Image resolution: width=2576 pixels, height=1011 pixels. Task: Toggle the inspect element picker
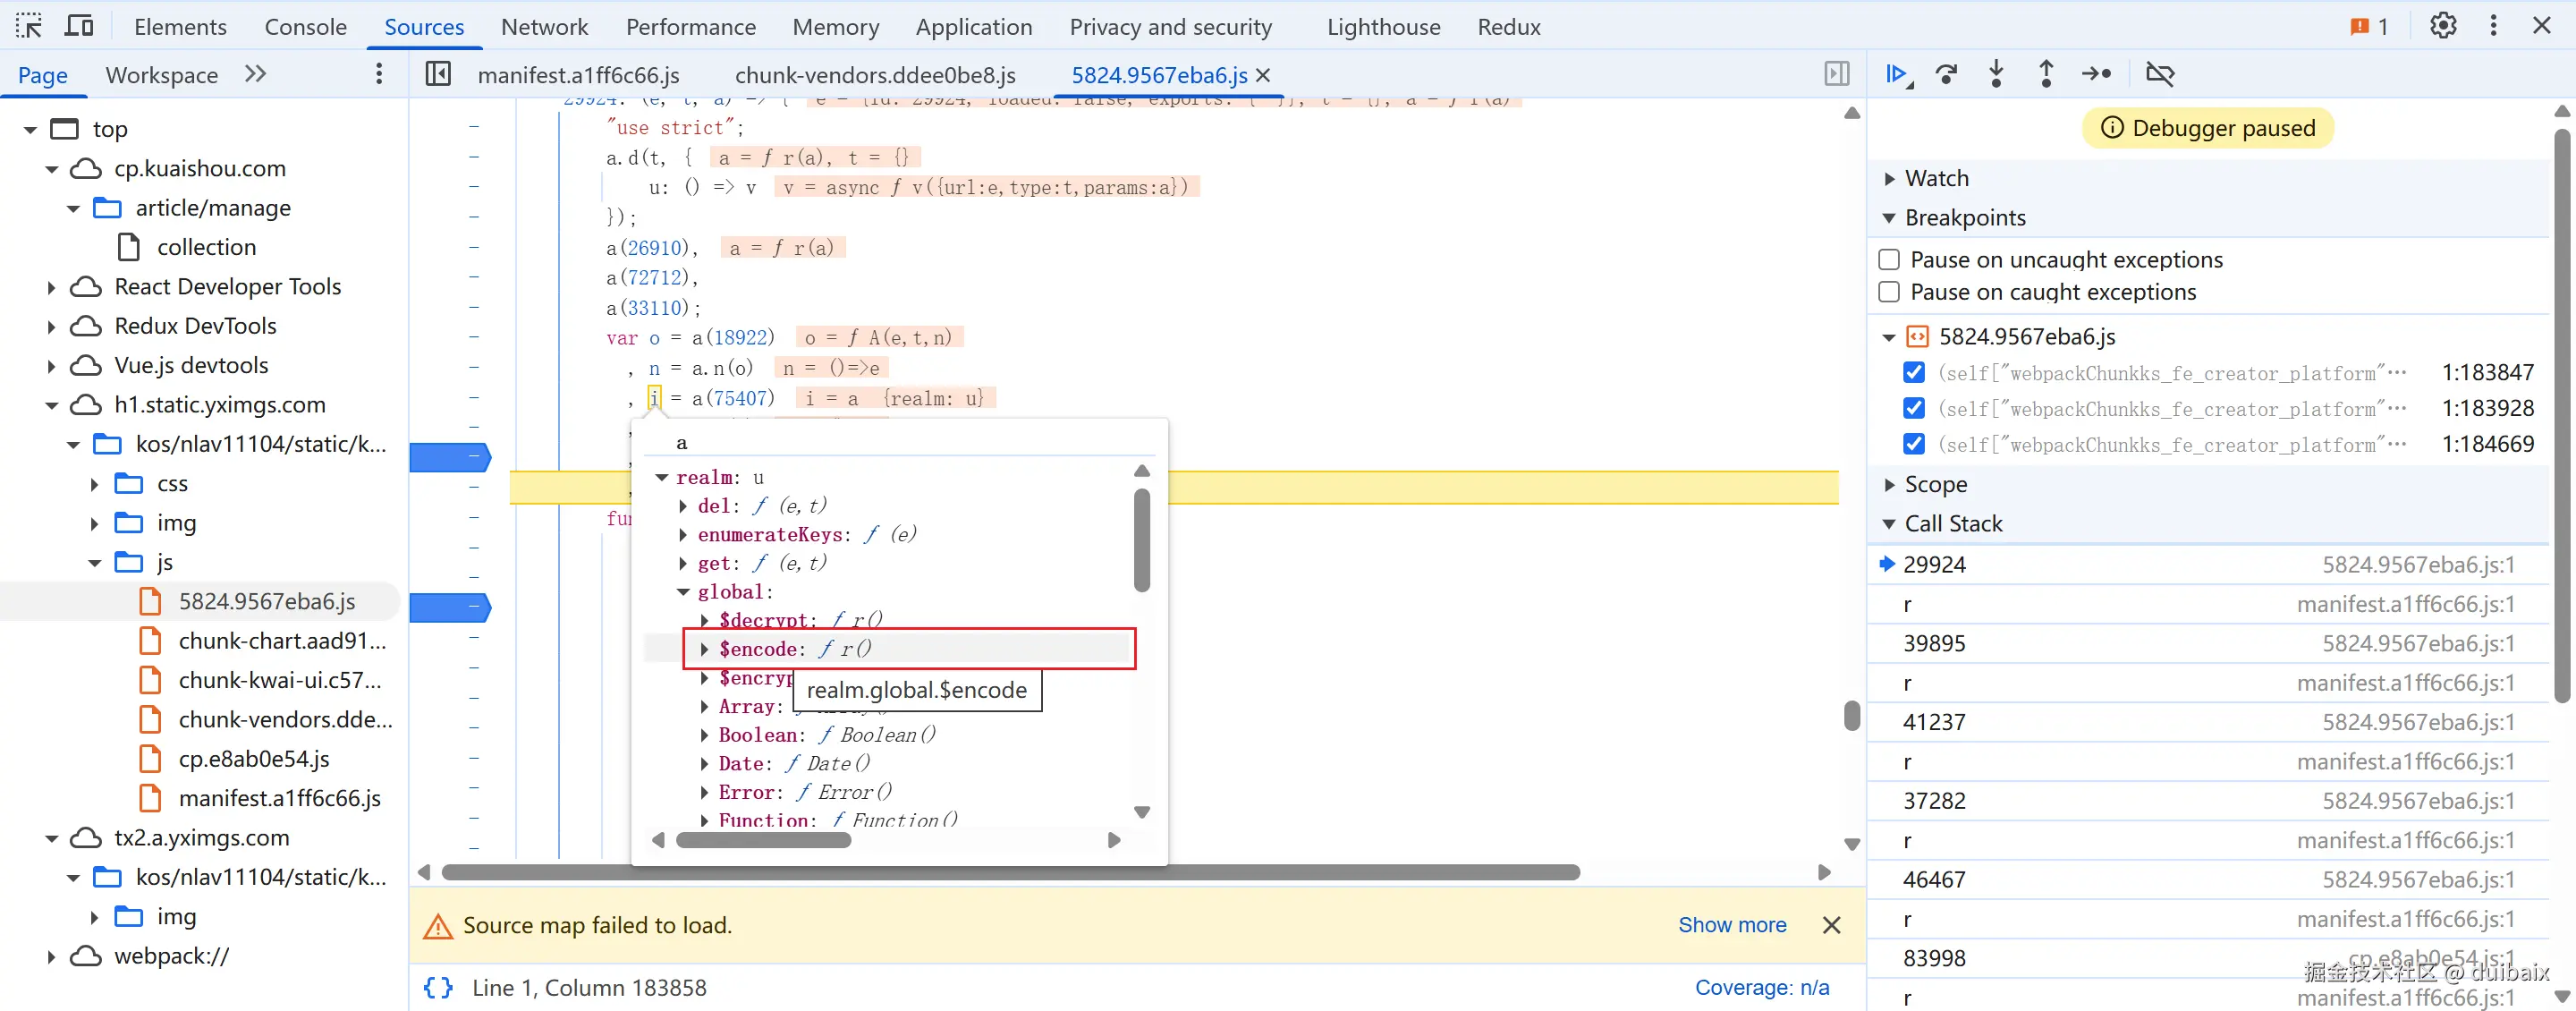pos(29,26)
